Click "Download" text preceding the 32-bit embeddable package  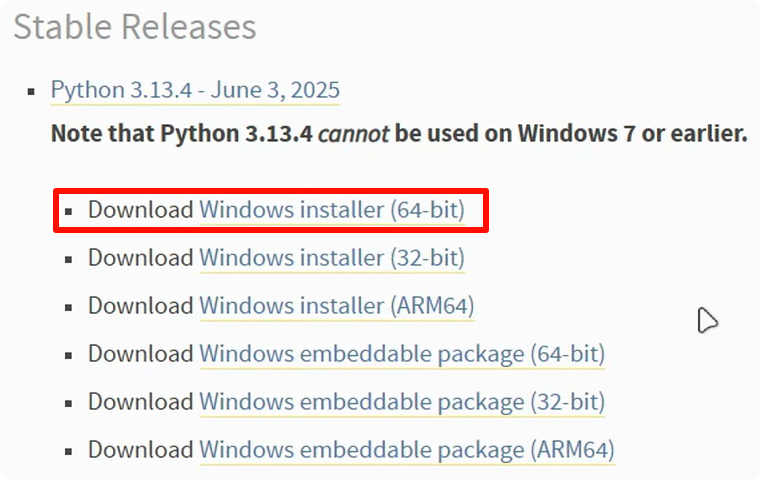click(140, 402)
